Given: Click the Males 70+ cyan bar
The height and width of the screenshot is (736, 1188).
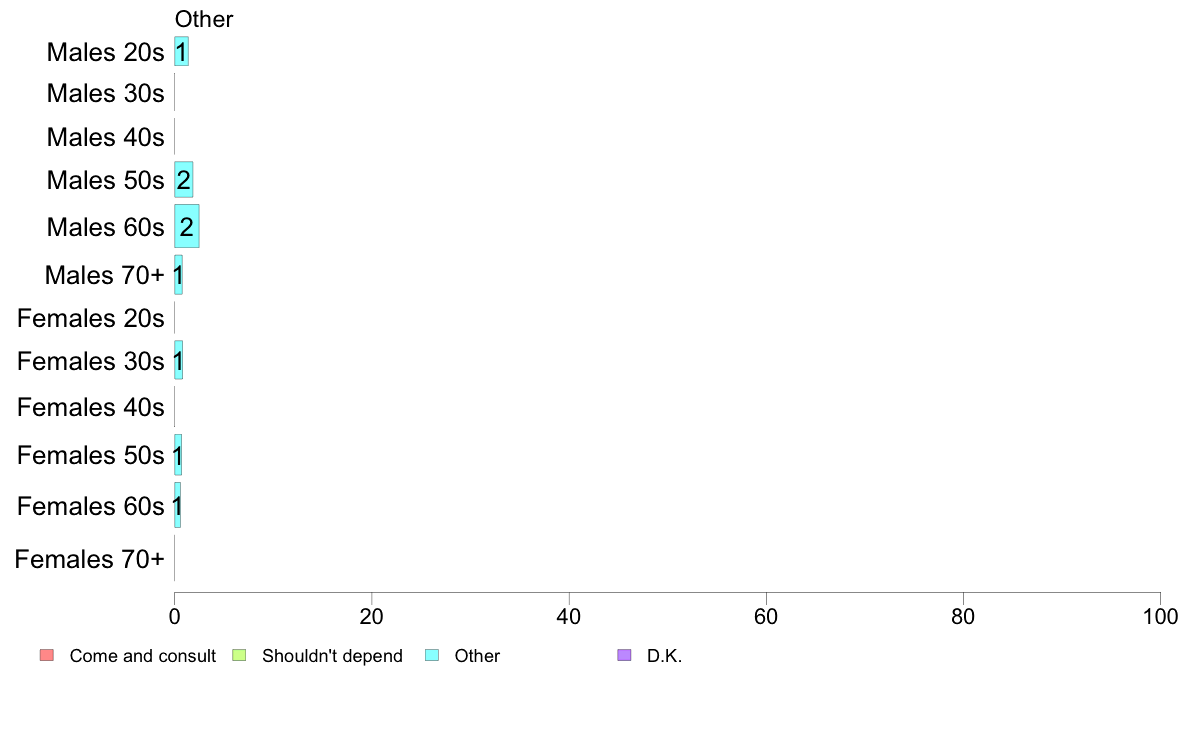Looking at the screenshot, I should click(x=179, y=274).
